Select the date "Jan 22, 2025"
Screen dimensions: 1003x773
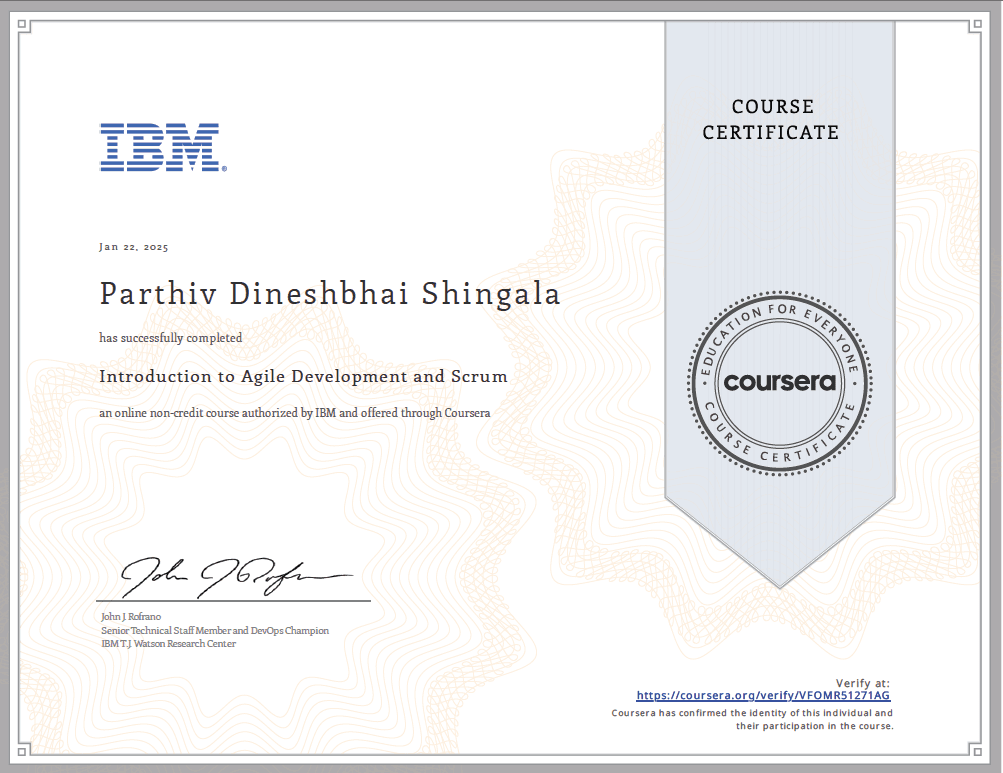(x=134, y=247)
